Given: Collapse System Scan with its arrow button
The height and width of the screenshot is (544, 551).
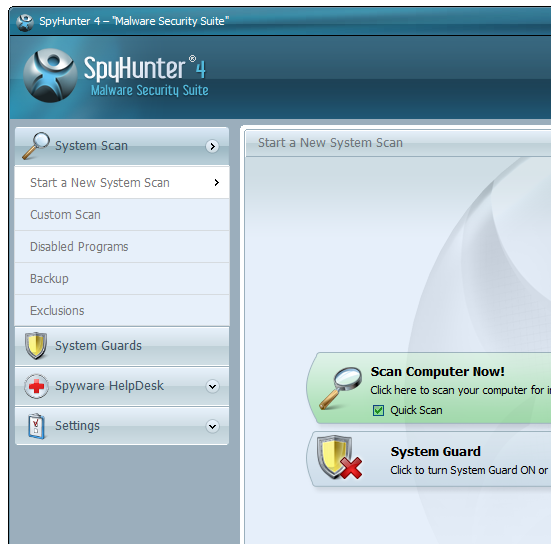Looking at the screenshot, I should coord(212,146).
